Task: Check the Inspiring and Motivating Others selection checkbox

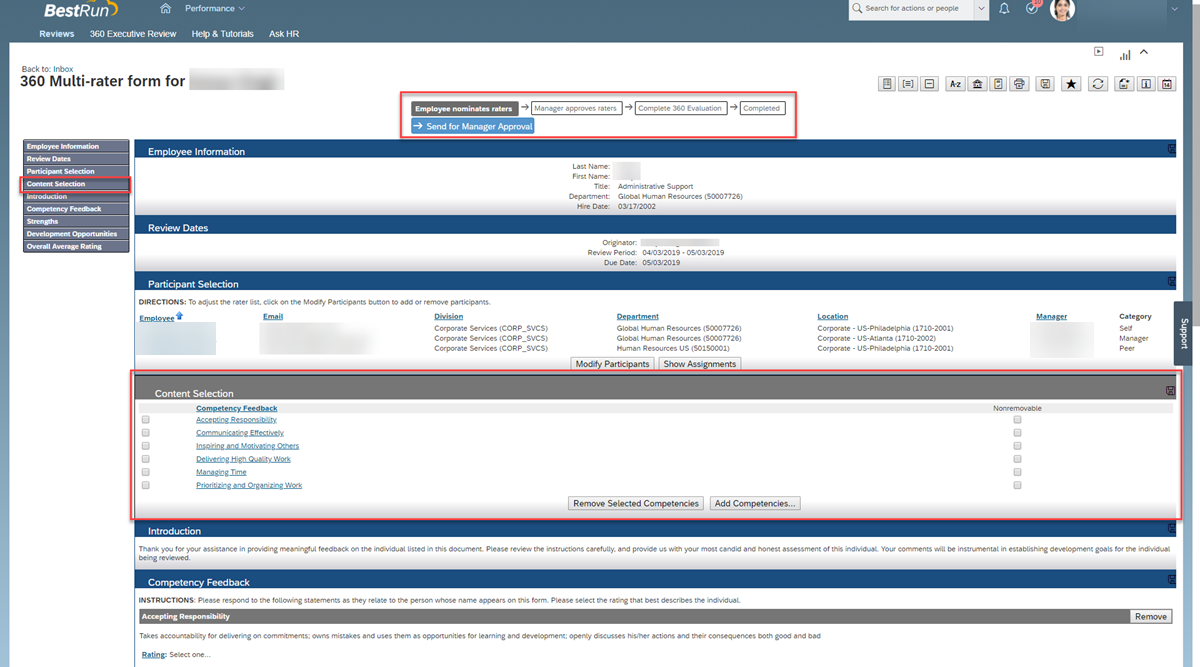Action: pyautogui.click(x=146, y=446)
